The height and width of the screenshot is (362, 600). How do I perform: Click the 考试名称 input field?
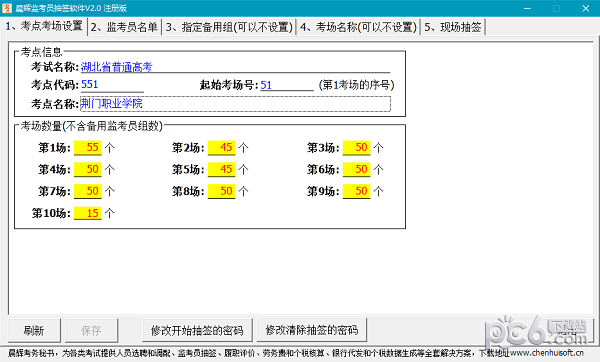tap(235, 67)
